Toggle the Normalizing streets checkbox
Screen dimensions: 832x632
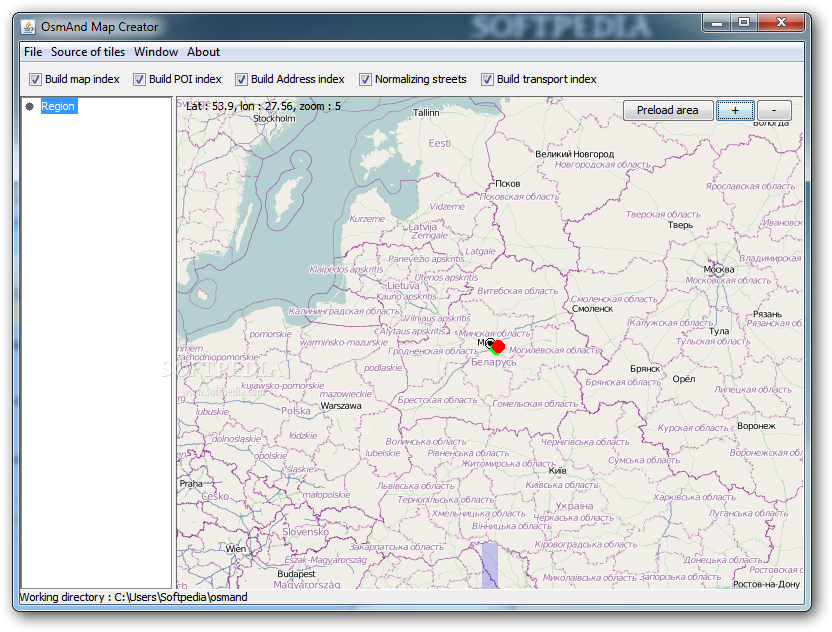(x=366, y=80)
